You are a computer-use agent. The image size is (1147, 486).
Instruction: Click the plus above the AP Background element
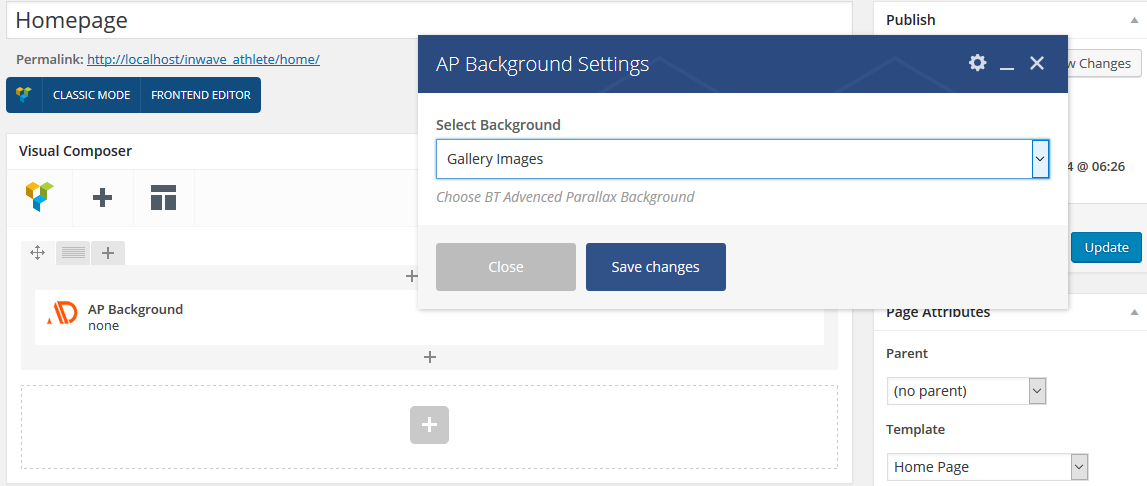pos(412,276)
